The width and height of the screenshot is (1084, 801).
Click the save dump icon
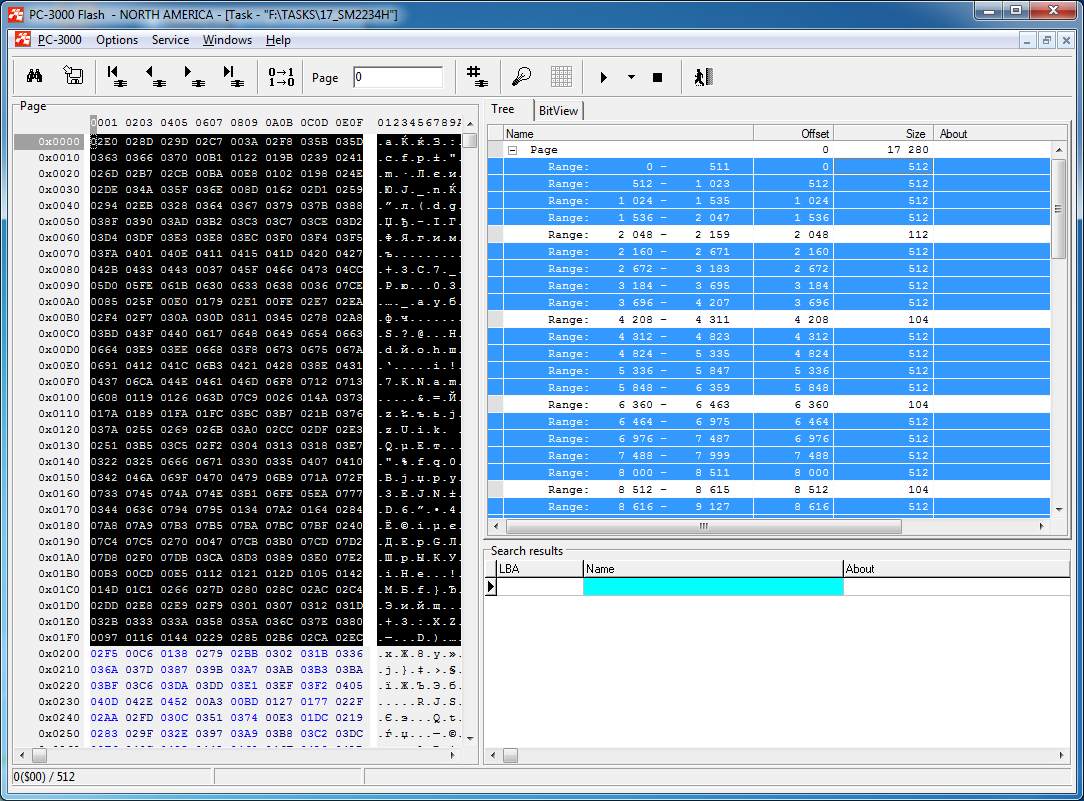pyautogui.click(x=72, y=77)
